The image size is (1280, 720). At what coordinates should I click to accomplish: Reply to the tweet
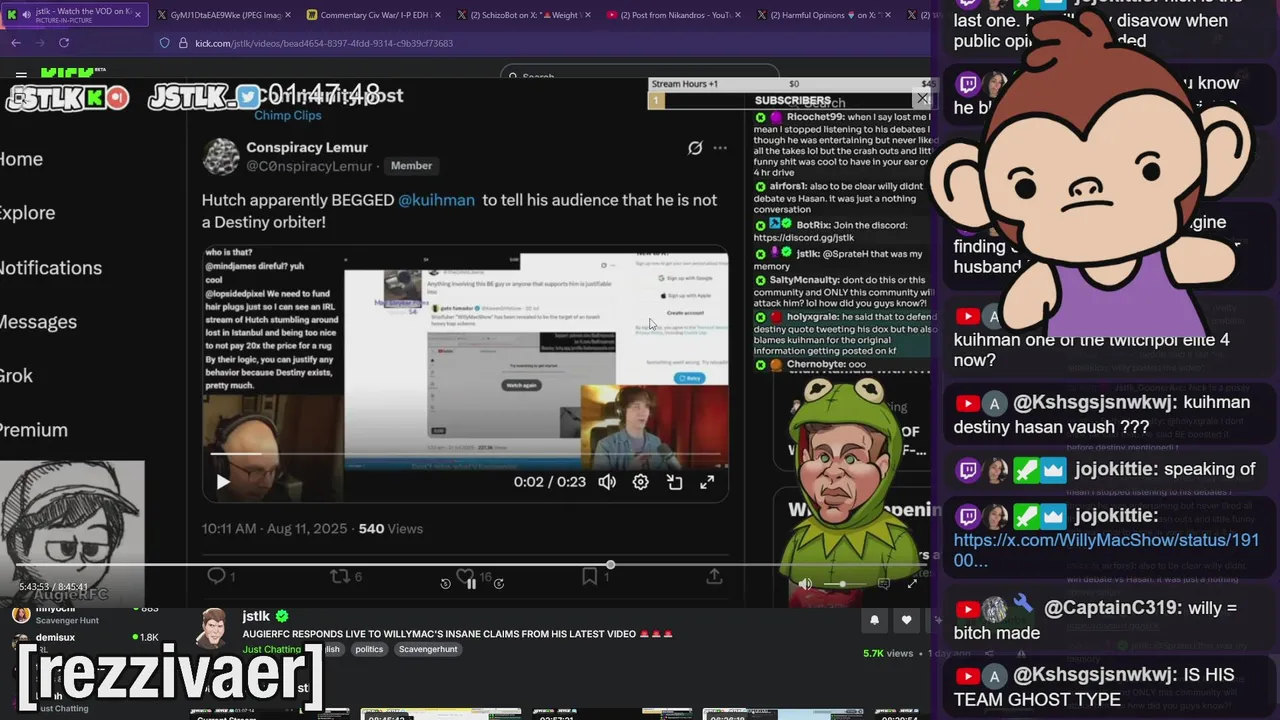(x=215, y=576)
